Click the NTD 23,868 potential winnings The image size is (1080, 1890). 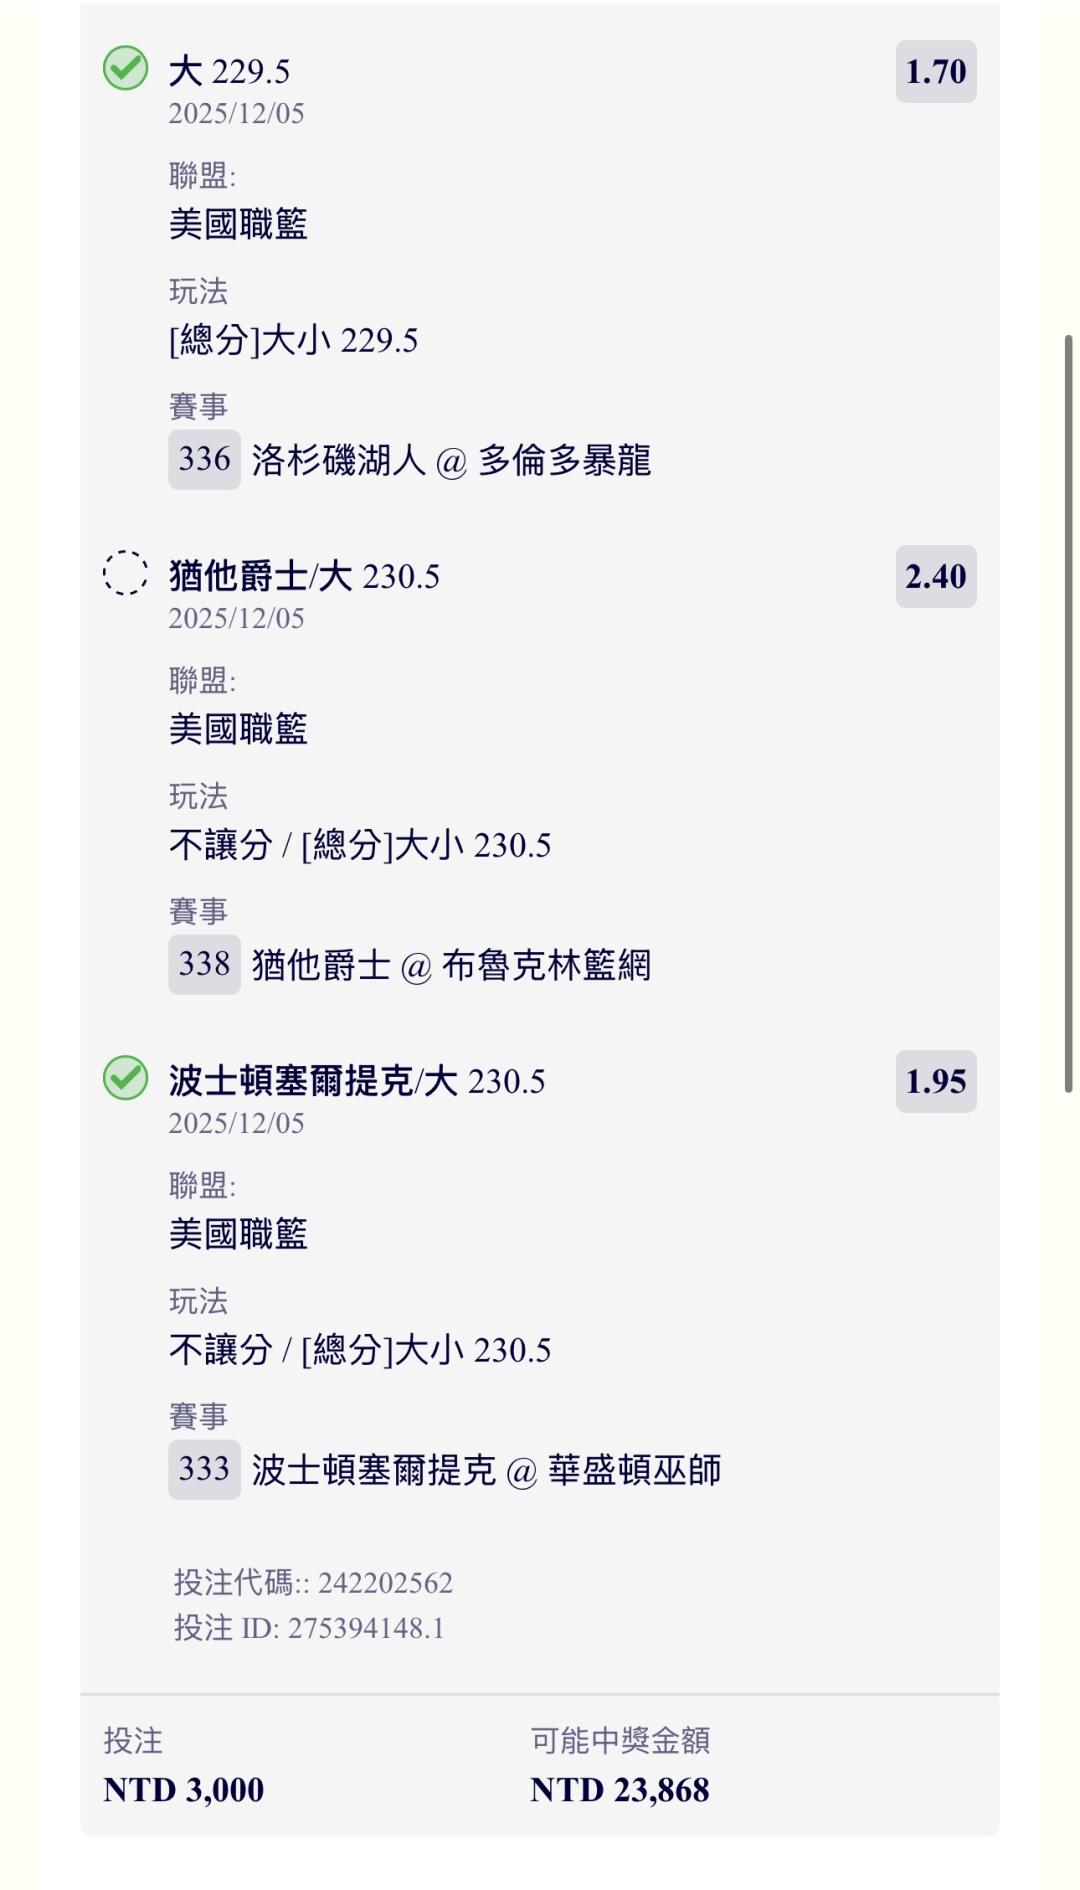coord(619,1790)
